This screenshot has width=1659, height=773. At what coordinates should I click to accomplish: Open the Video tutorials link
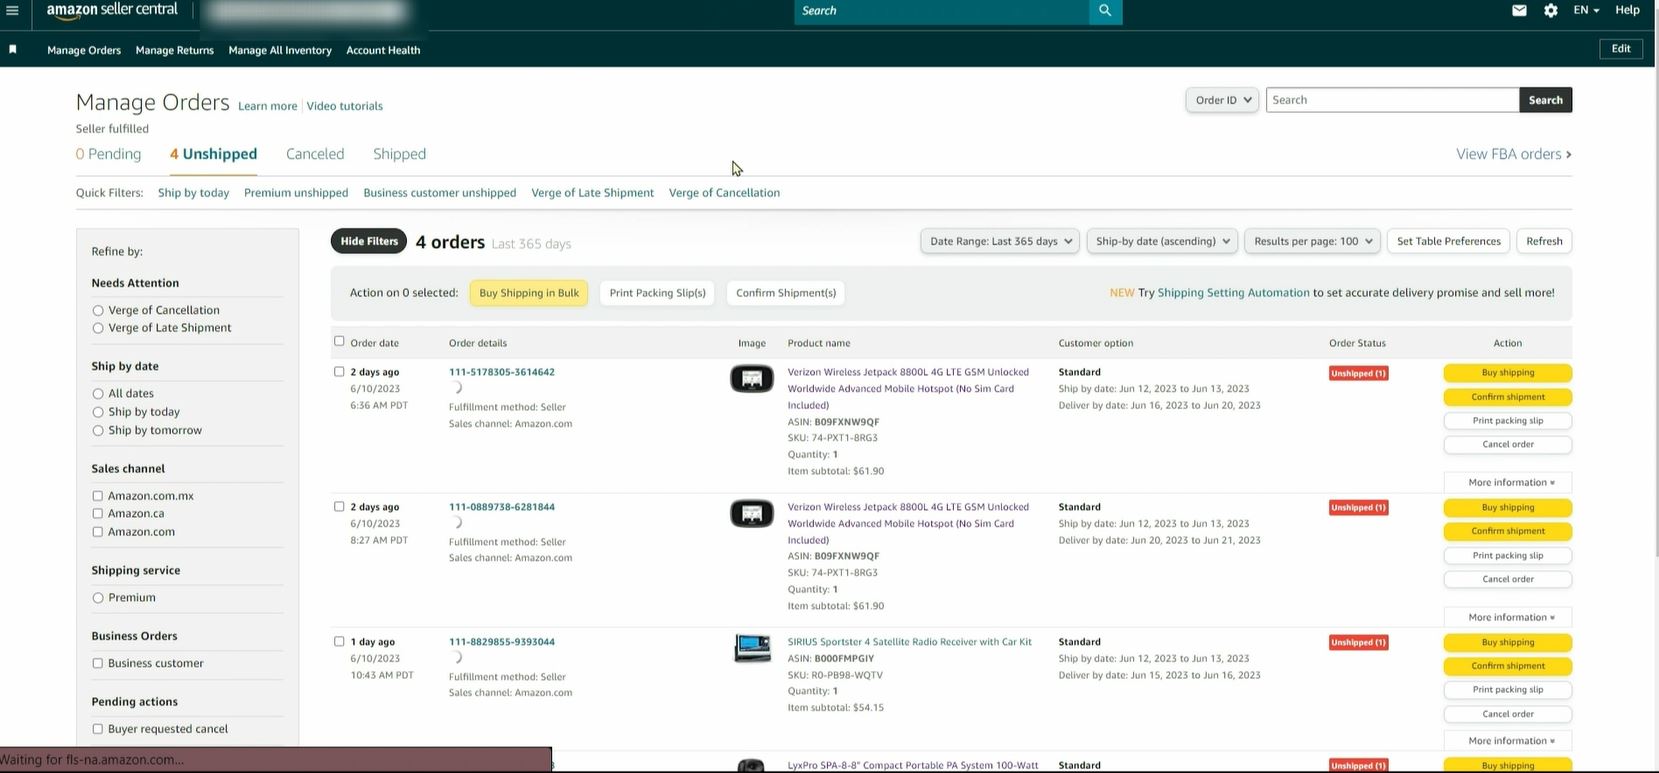coord(345,106)
